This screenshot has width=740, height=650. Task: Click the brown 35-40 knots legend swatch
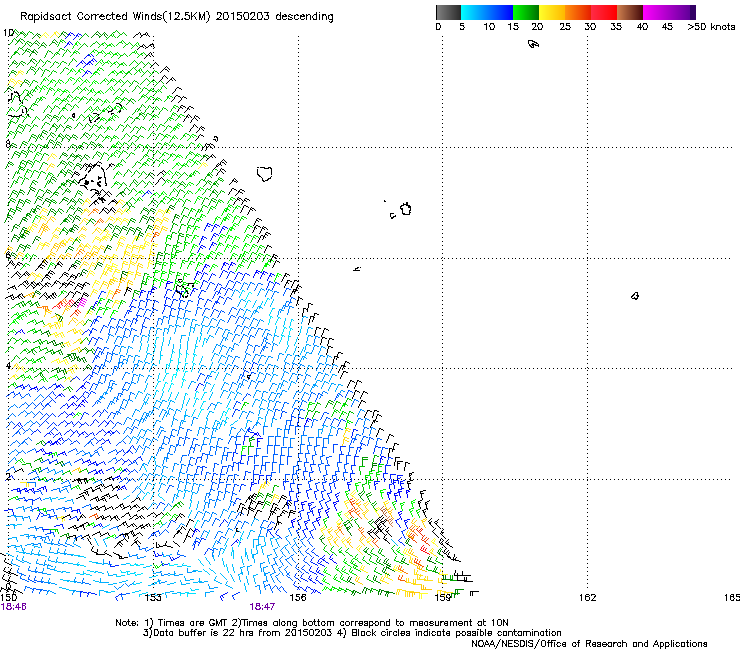(629, 12)
